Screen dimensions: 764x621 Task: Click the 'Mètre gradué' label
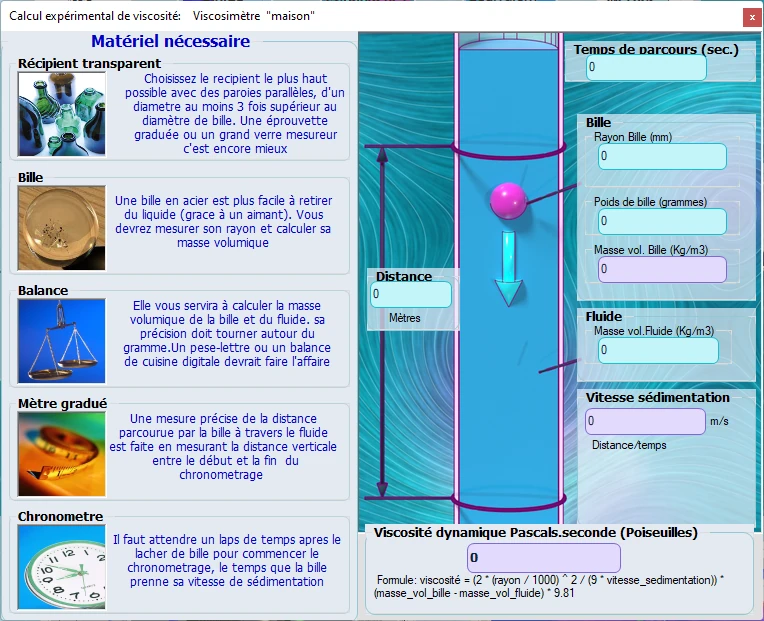point(62,403)
